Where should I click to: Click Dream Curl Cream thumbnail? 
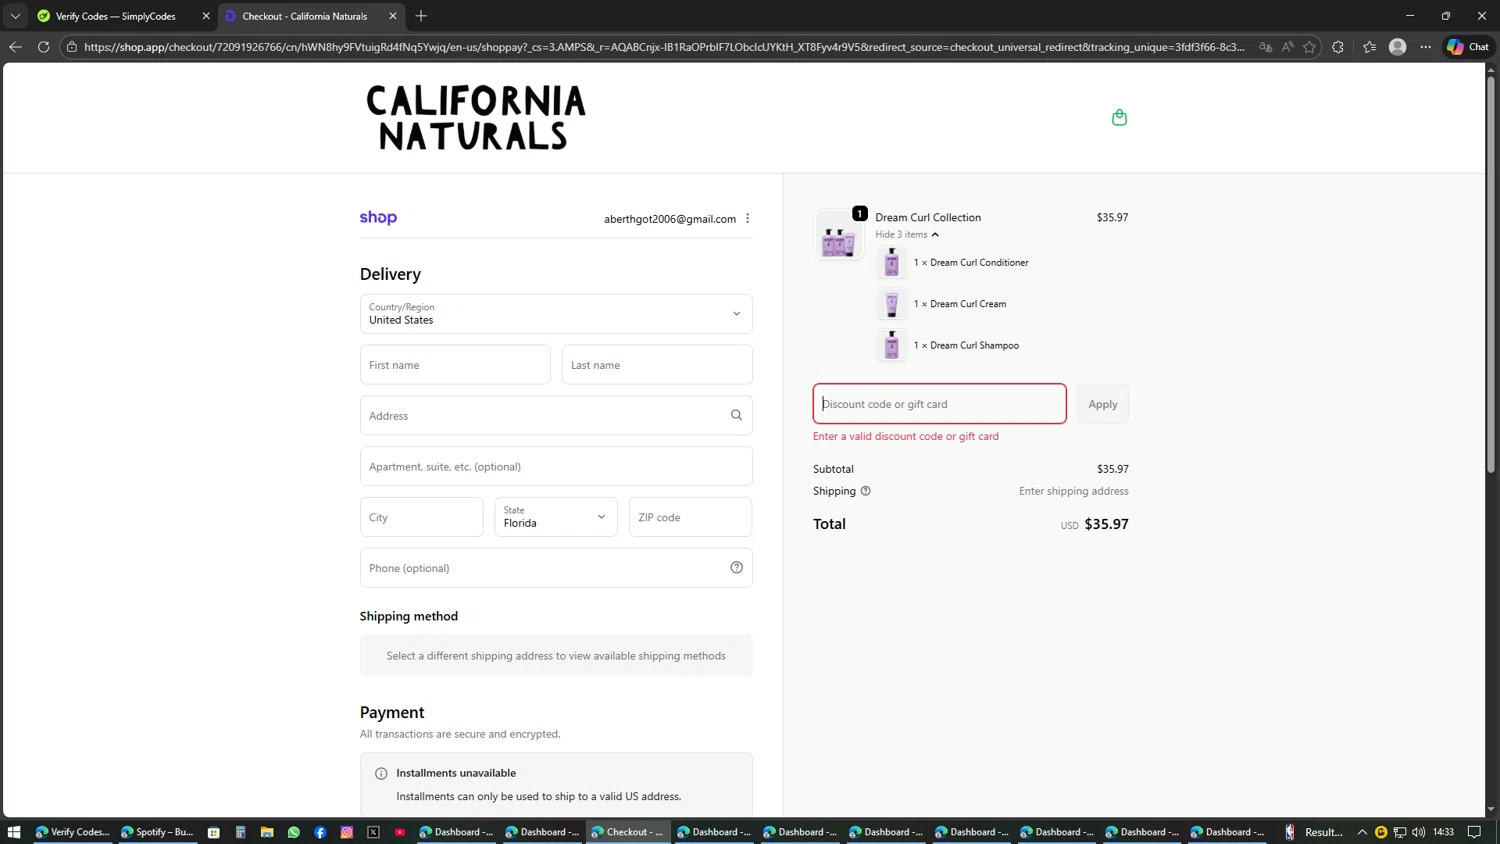coord(891,304)
